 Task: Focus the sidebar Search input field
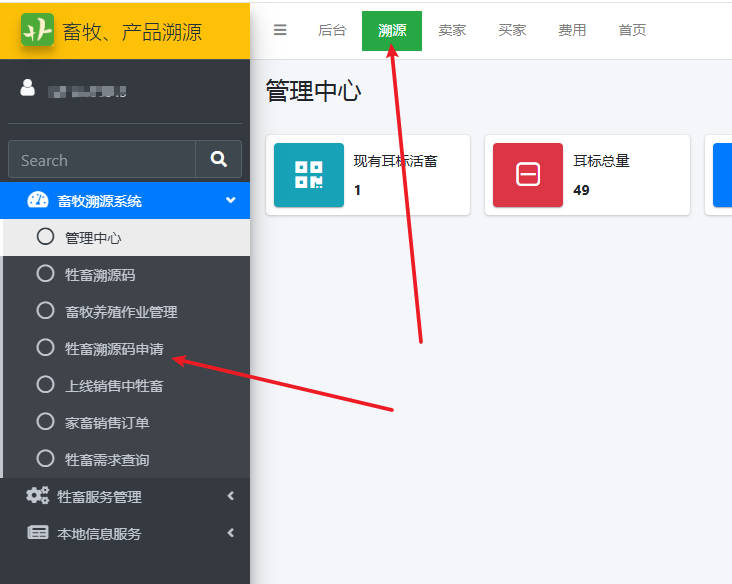coord(102,159)
